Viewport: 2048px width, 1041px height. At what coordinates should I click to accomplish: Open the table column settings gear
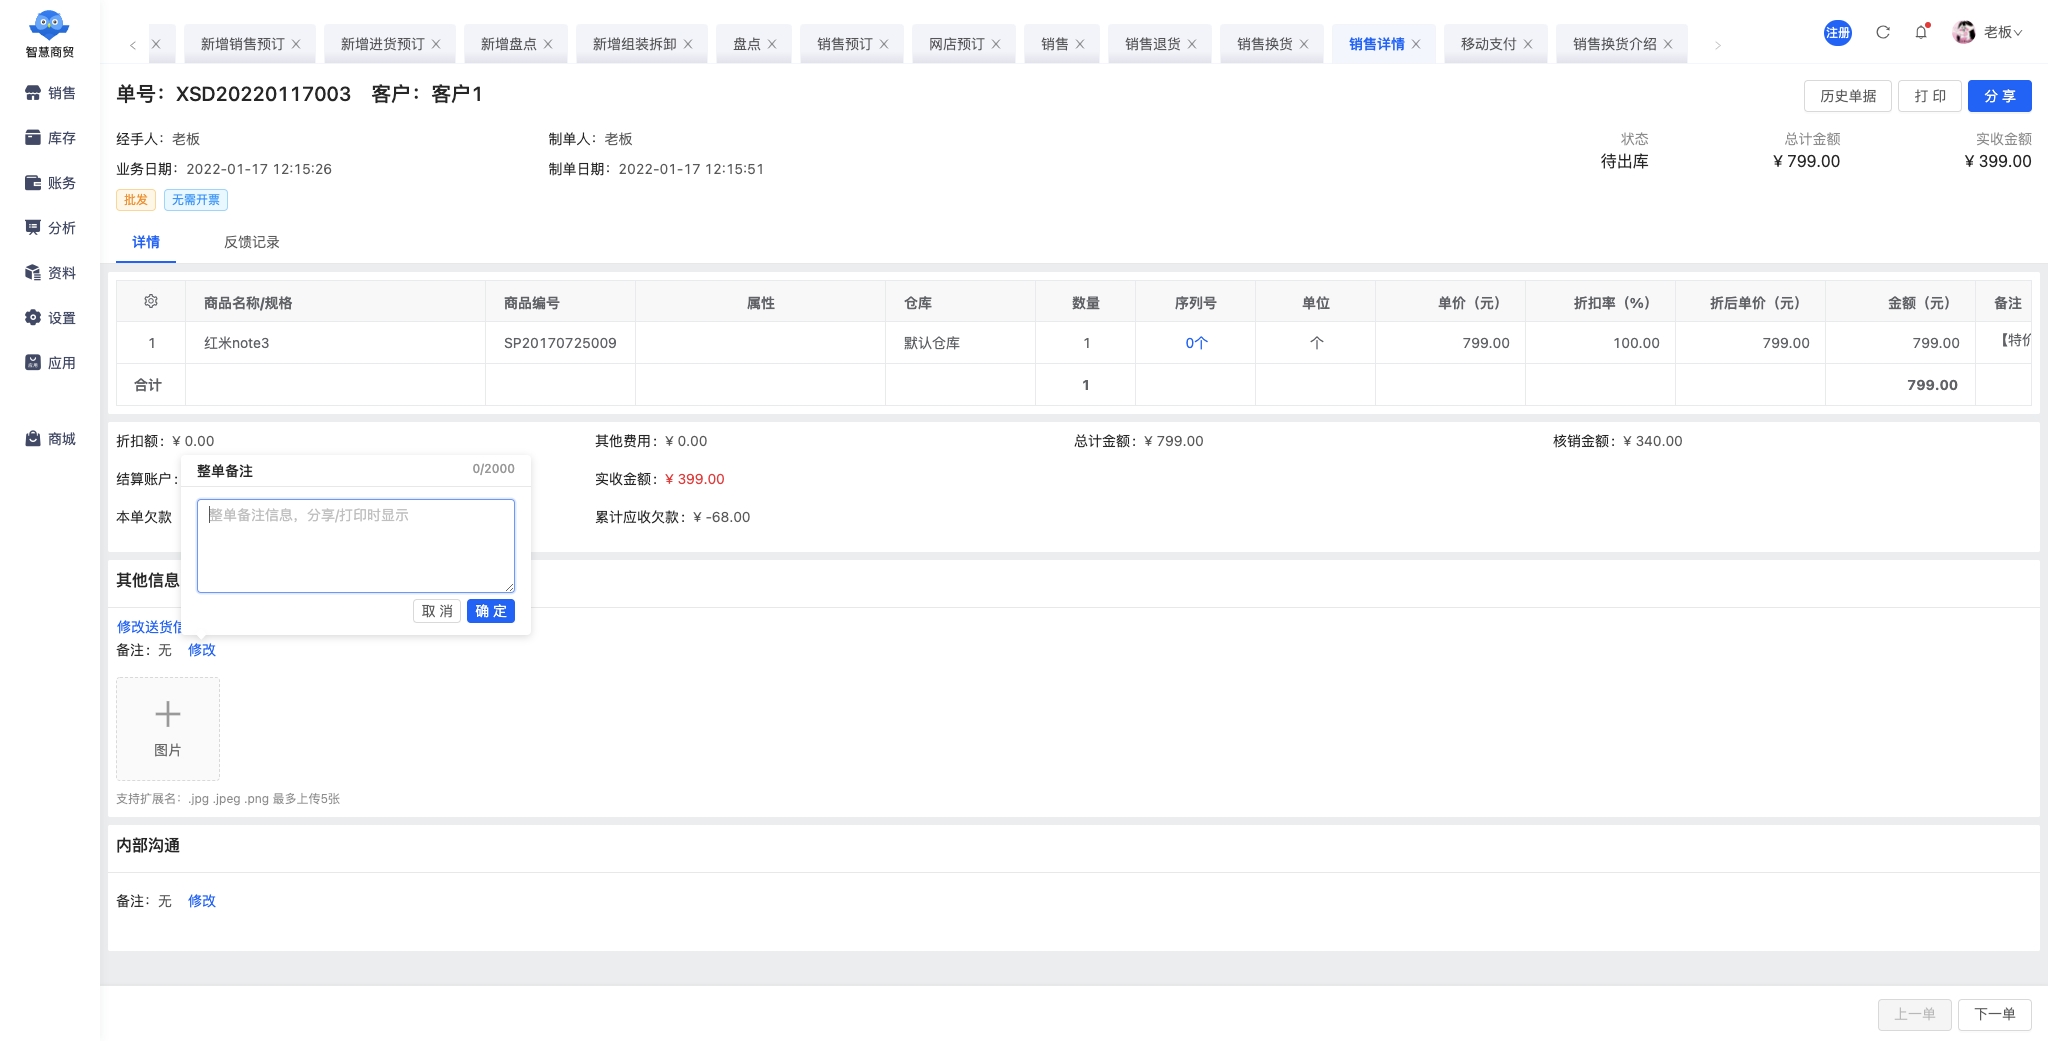(x=151, y=301)
